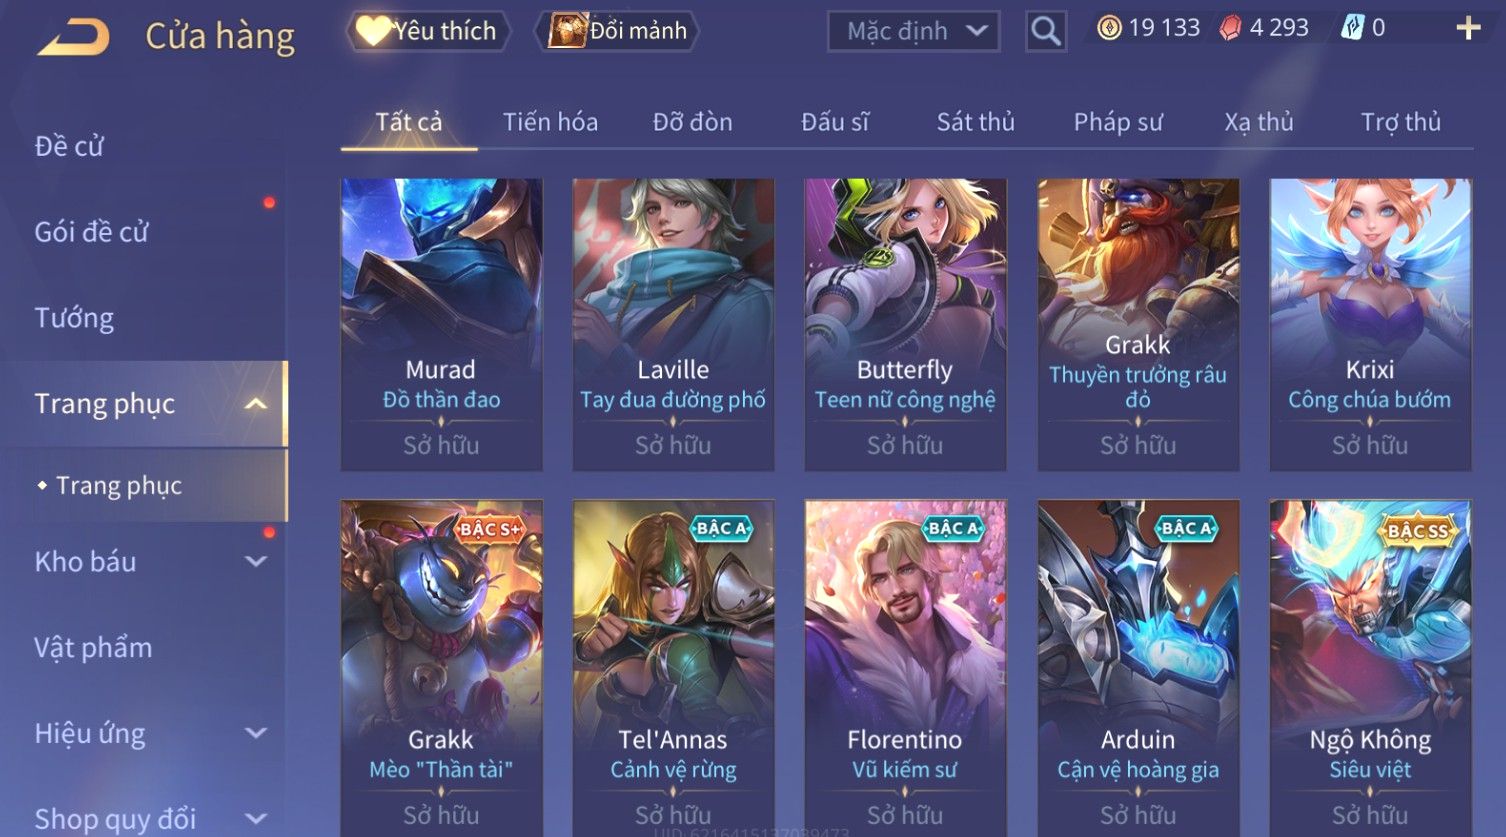
Task: Click the gold coin currency icon
Action: (1109, 28)
